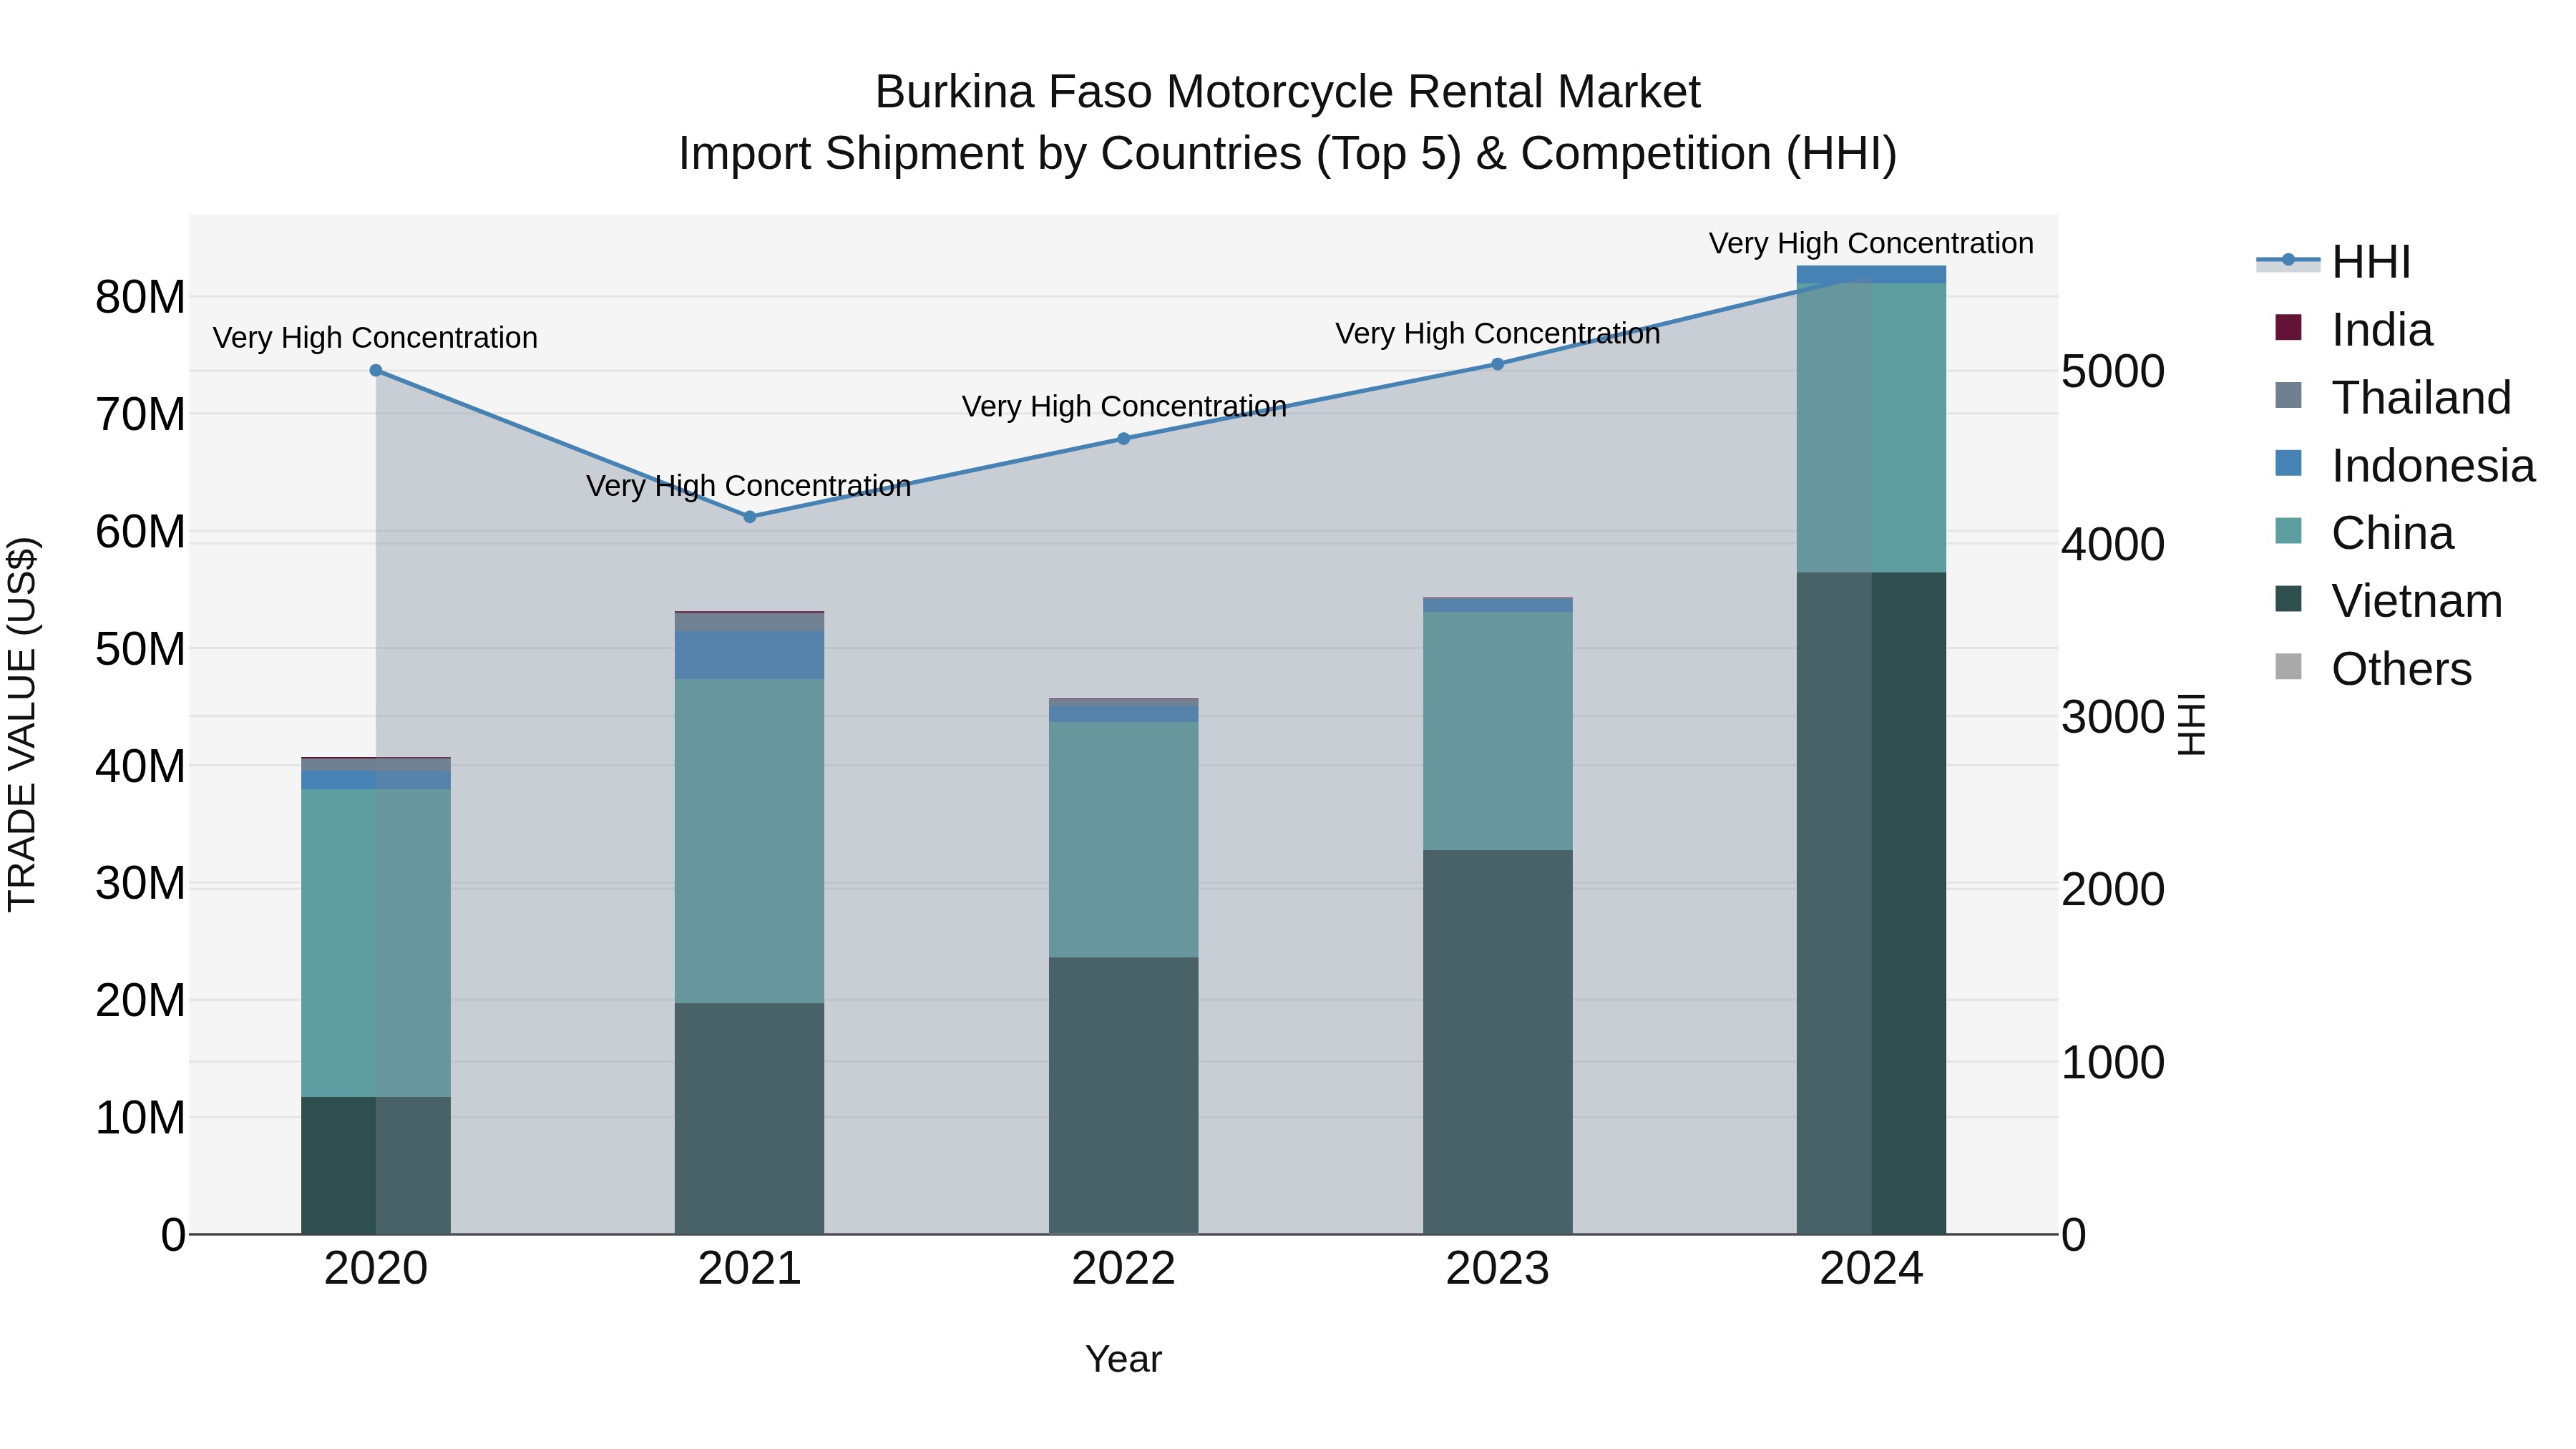The height and width of the screenshot is (1449, 2576).
Task: Click the 1000 HHI axis tick
Action: (x=2113, y=1062)
